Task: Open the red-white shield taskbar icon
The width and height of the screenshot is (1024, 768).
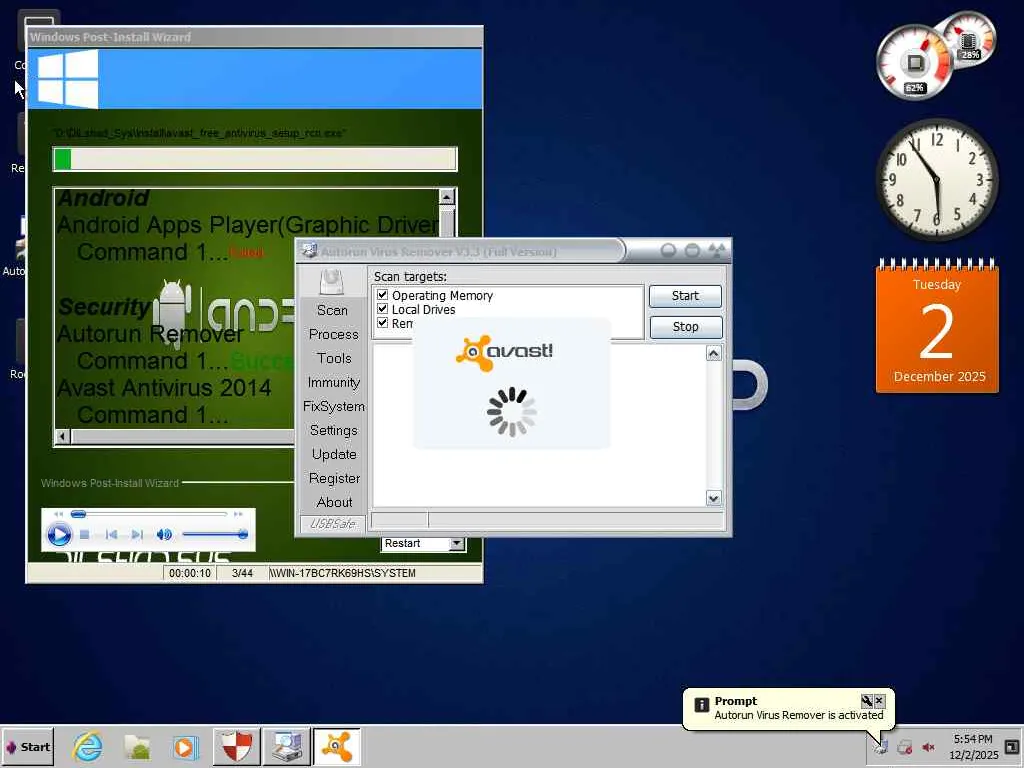Action: click(236, 746)
